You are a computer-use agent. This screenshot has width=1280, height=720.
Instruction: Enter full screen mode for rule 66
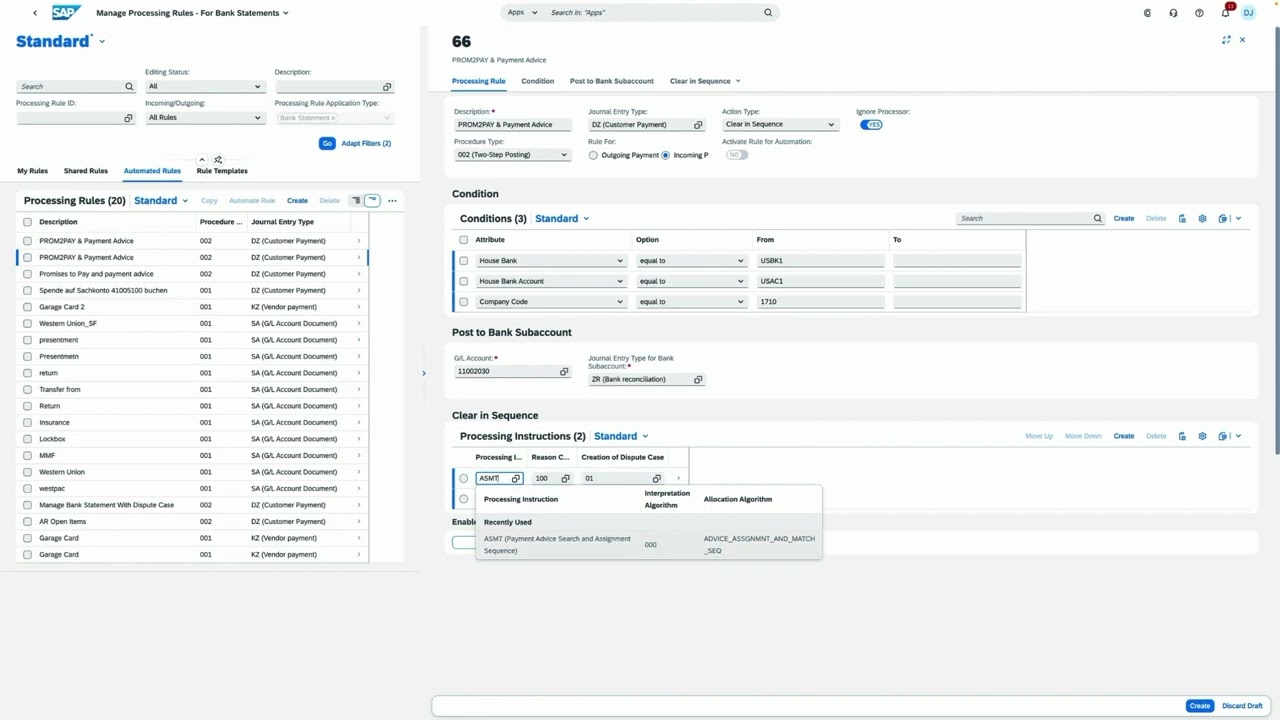(1226, 40)
